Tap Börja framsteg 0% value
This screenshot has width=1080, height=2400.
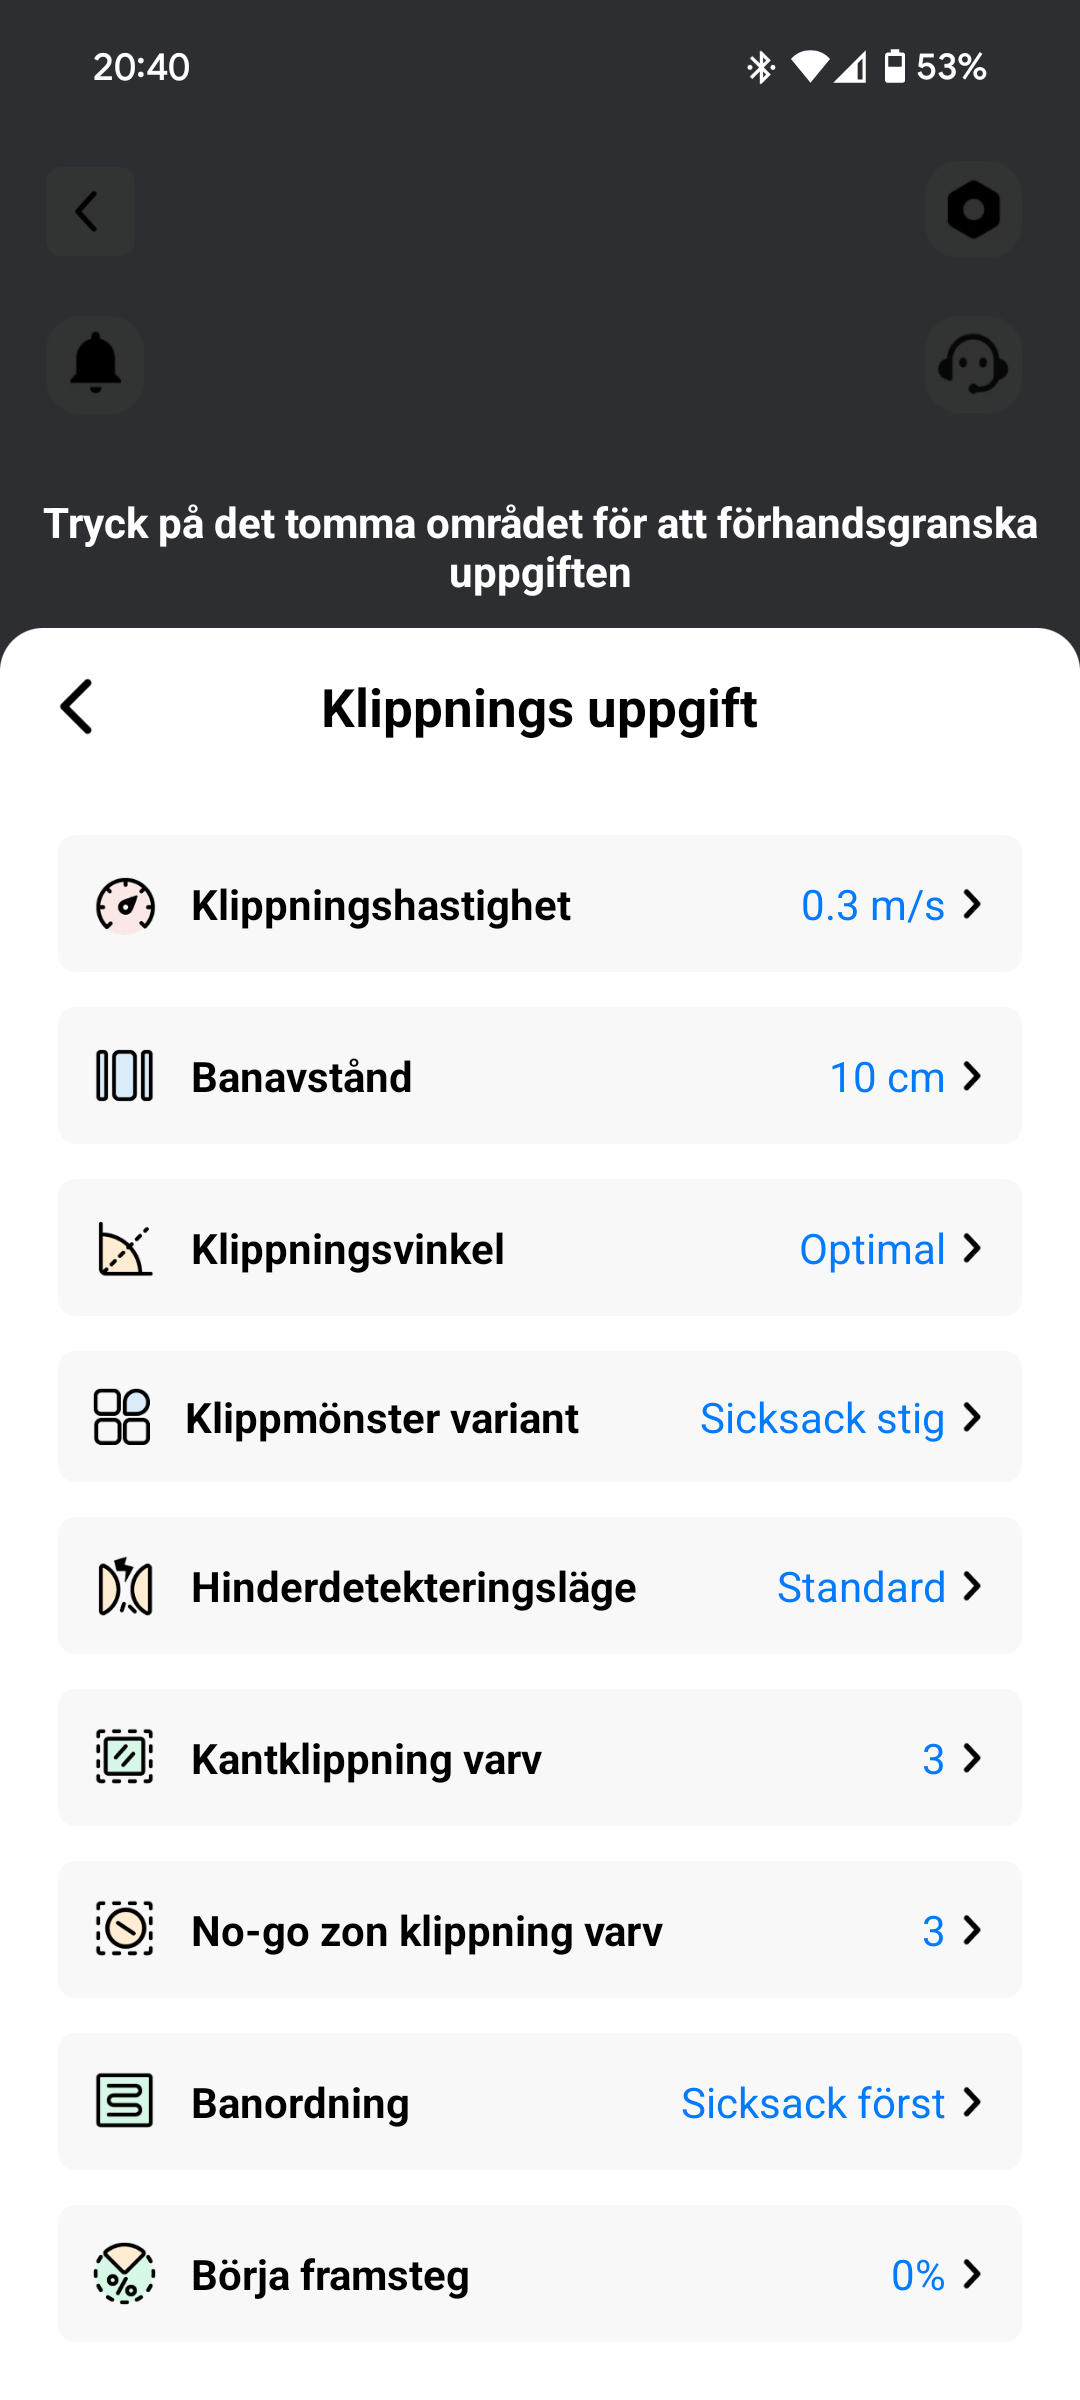click(917, 2275)
